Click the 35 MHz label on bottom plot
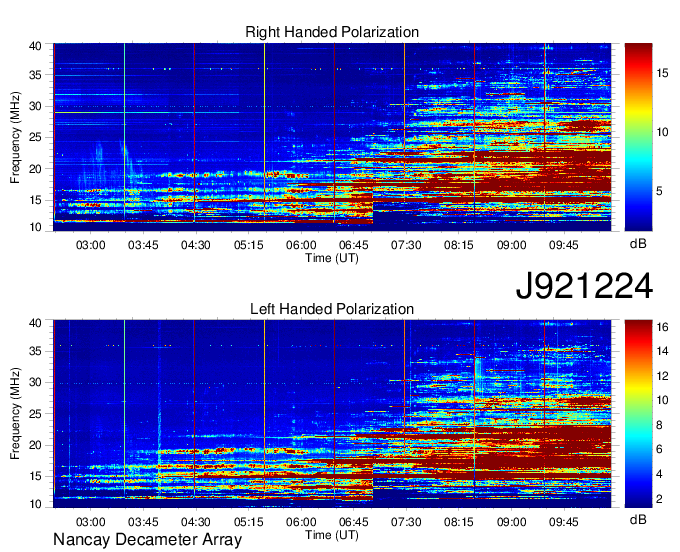 coord(35,351)
